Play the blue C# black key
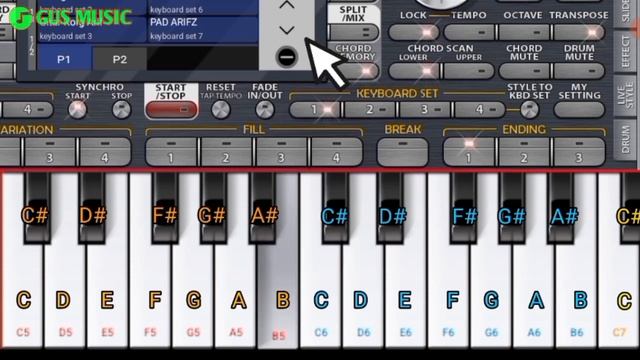 pos(335,208)
